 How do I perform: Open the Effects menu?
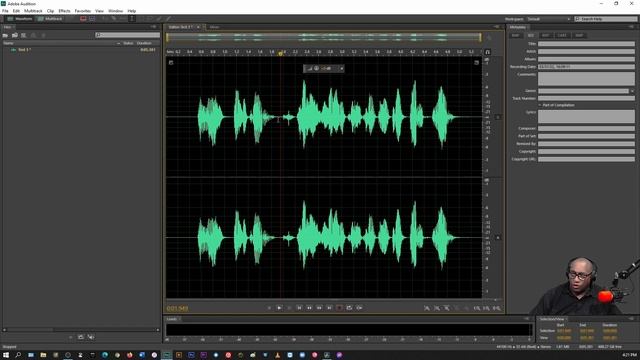(64, 11)
